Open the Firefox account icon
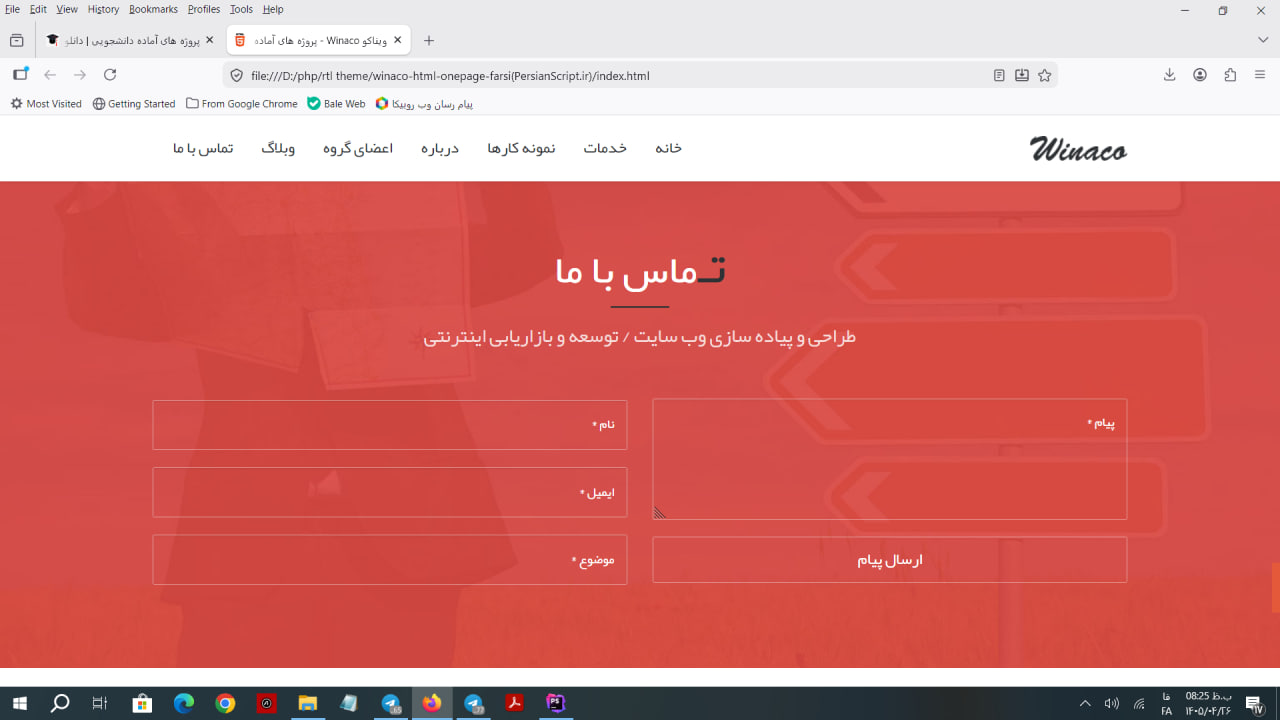Image resolution: width=1280 pixels, height=720 pixels. tap(1200, 75)
